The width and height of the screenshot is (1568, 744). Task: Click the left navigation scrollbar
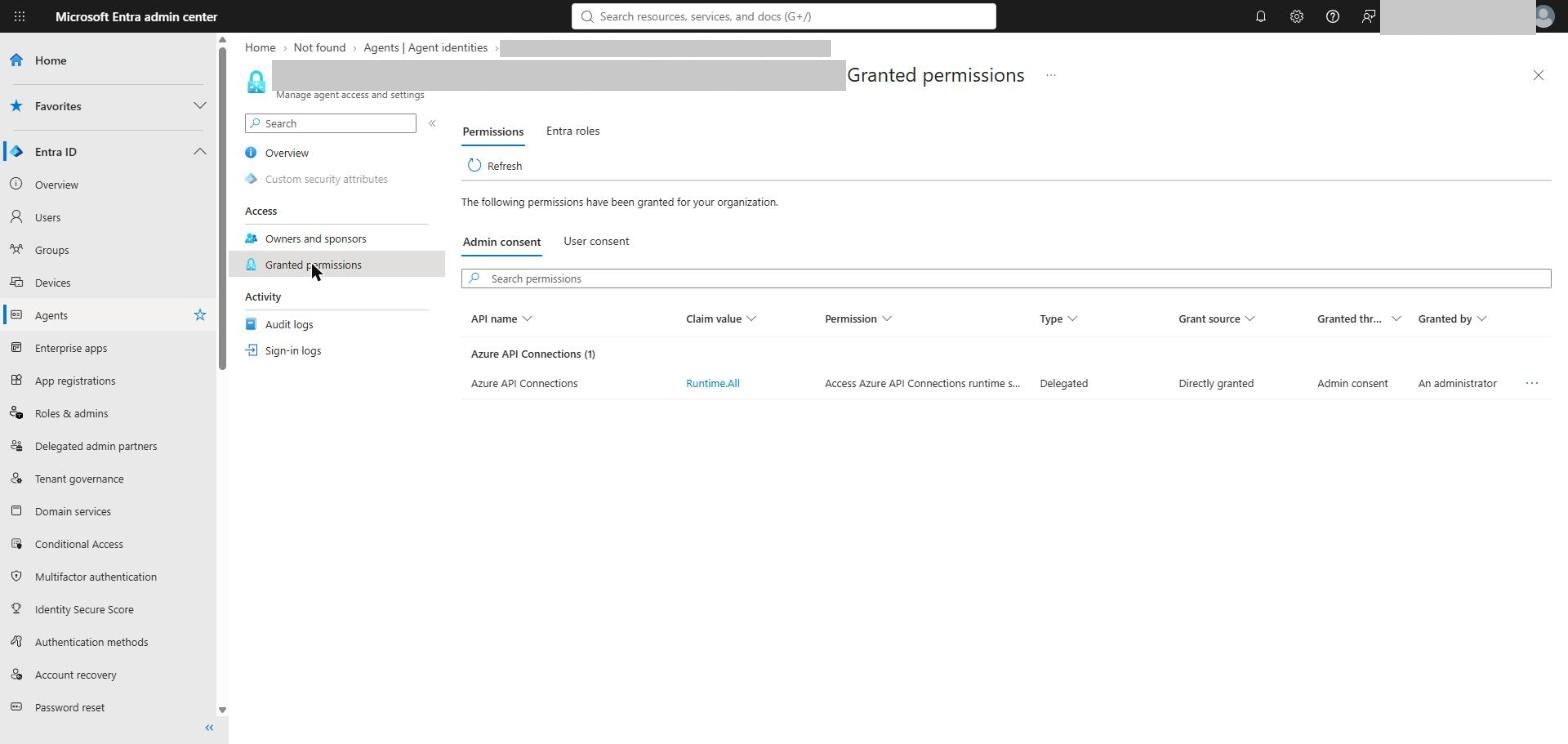pos(222,206)
